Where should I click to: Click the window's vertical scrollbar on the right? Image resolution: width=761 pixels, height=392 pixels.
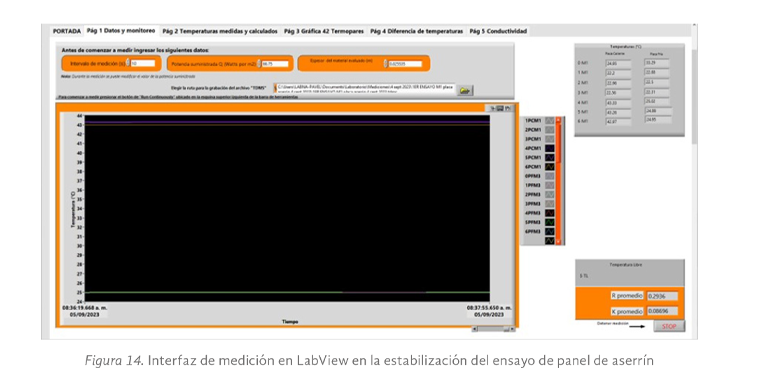(694, 97)
